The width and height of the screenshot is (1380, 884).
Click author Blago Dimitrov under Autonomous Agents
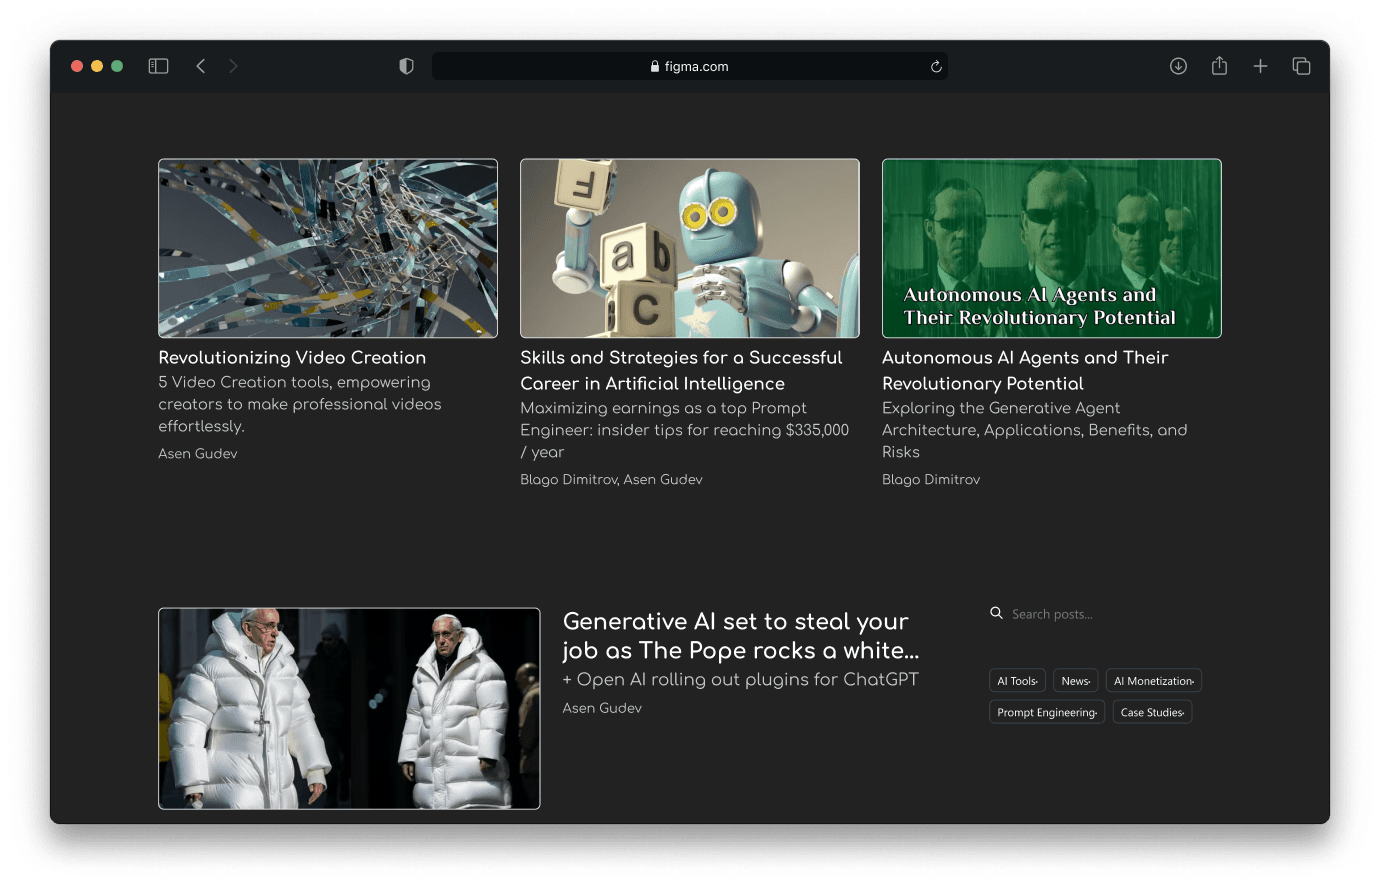coord(931,479)
